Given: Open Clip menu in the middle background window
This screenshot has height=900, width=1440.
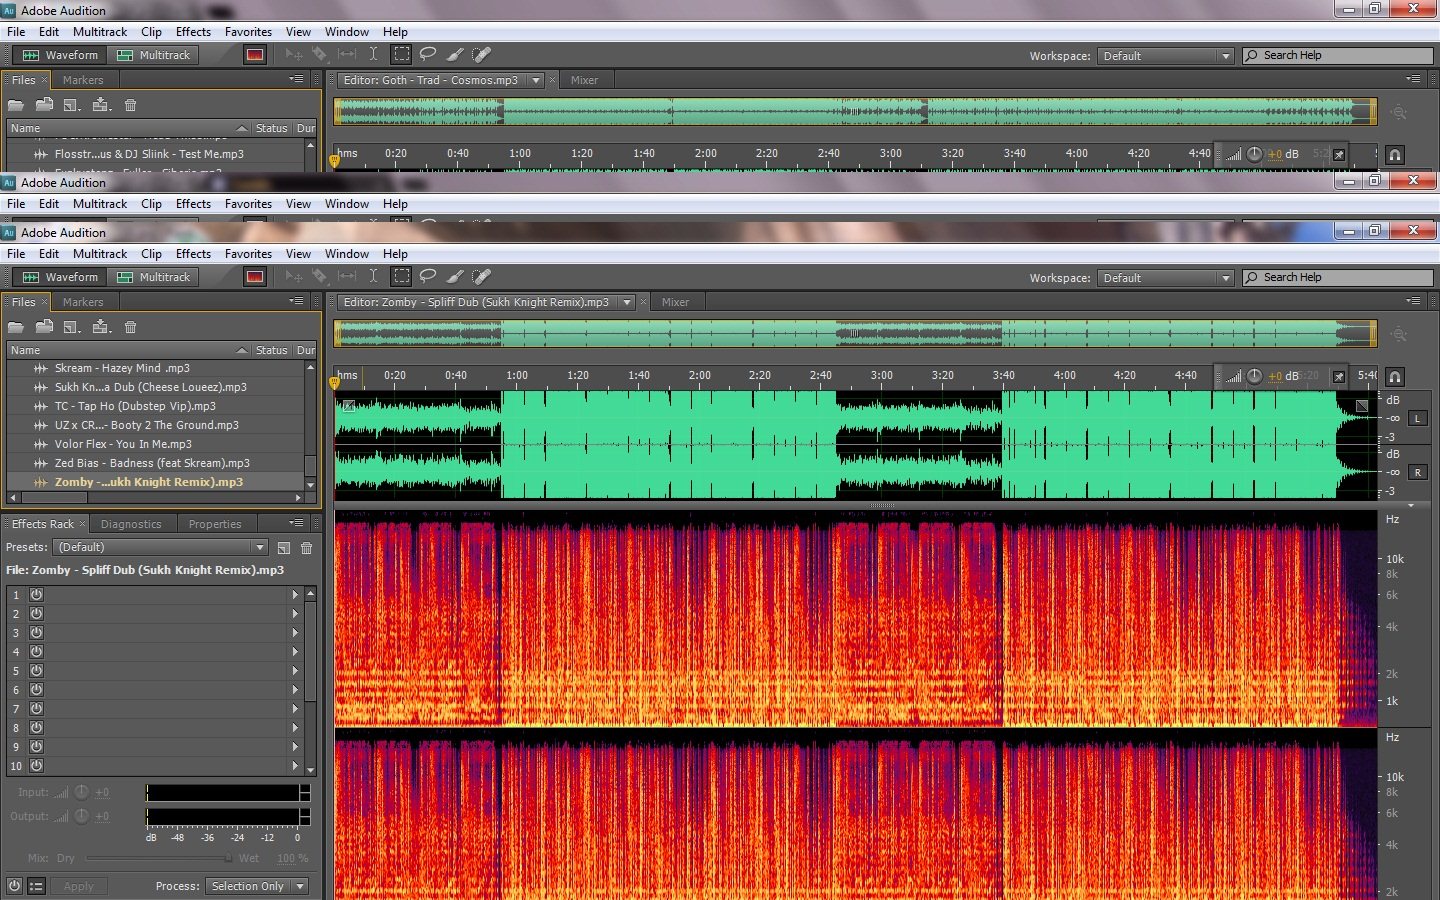Looking at the screenshot, I should 151,204.
